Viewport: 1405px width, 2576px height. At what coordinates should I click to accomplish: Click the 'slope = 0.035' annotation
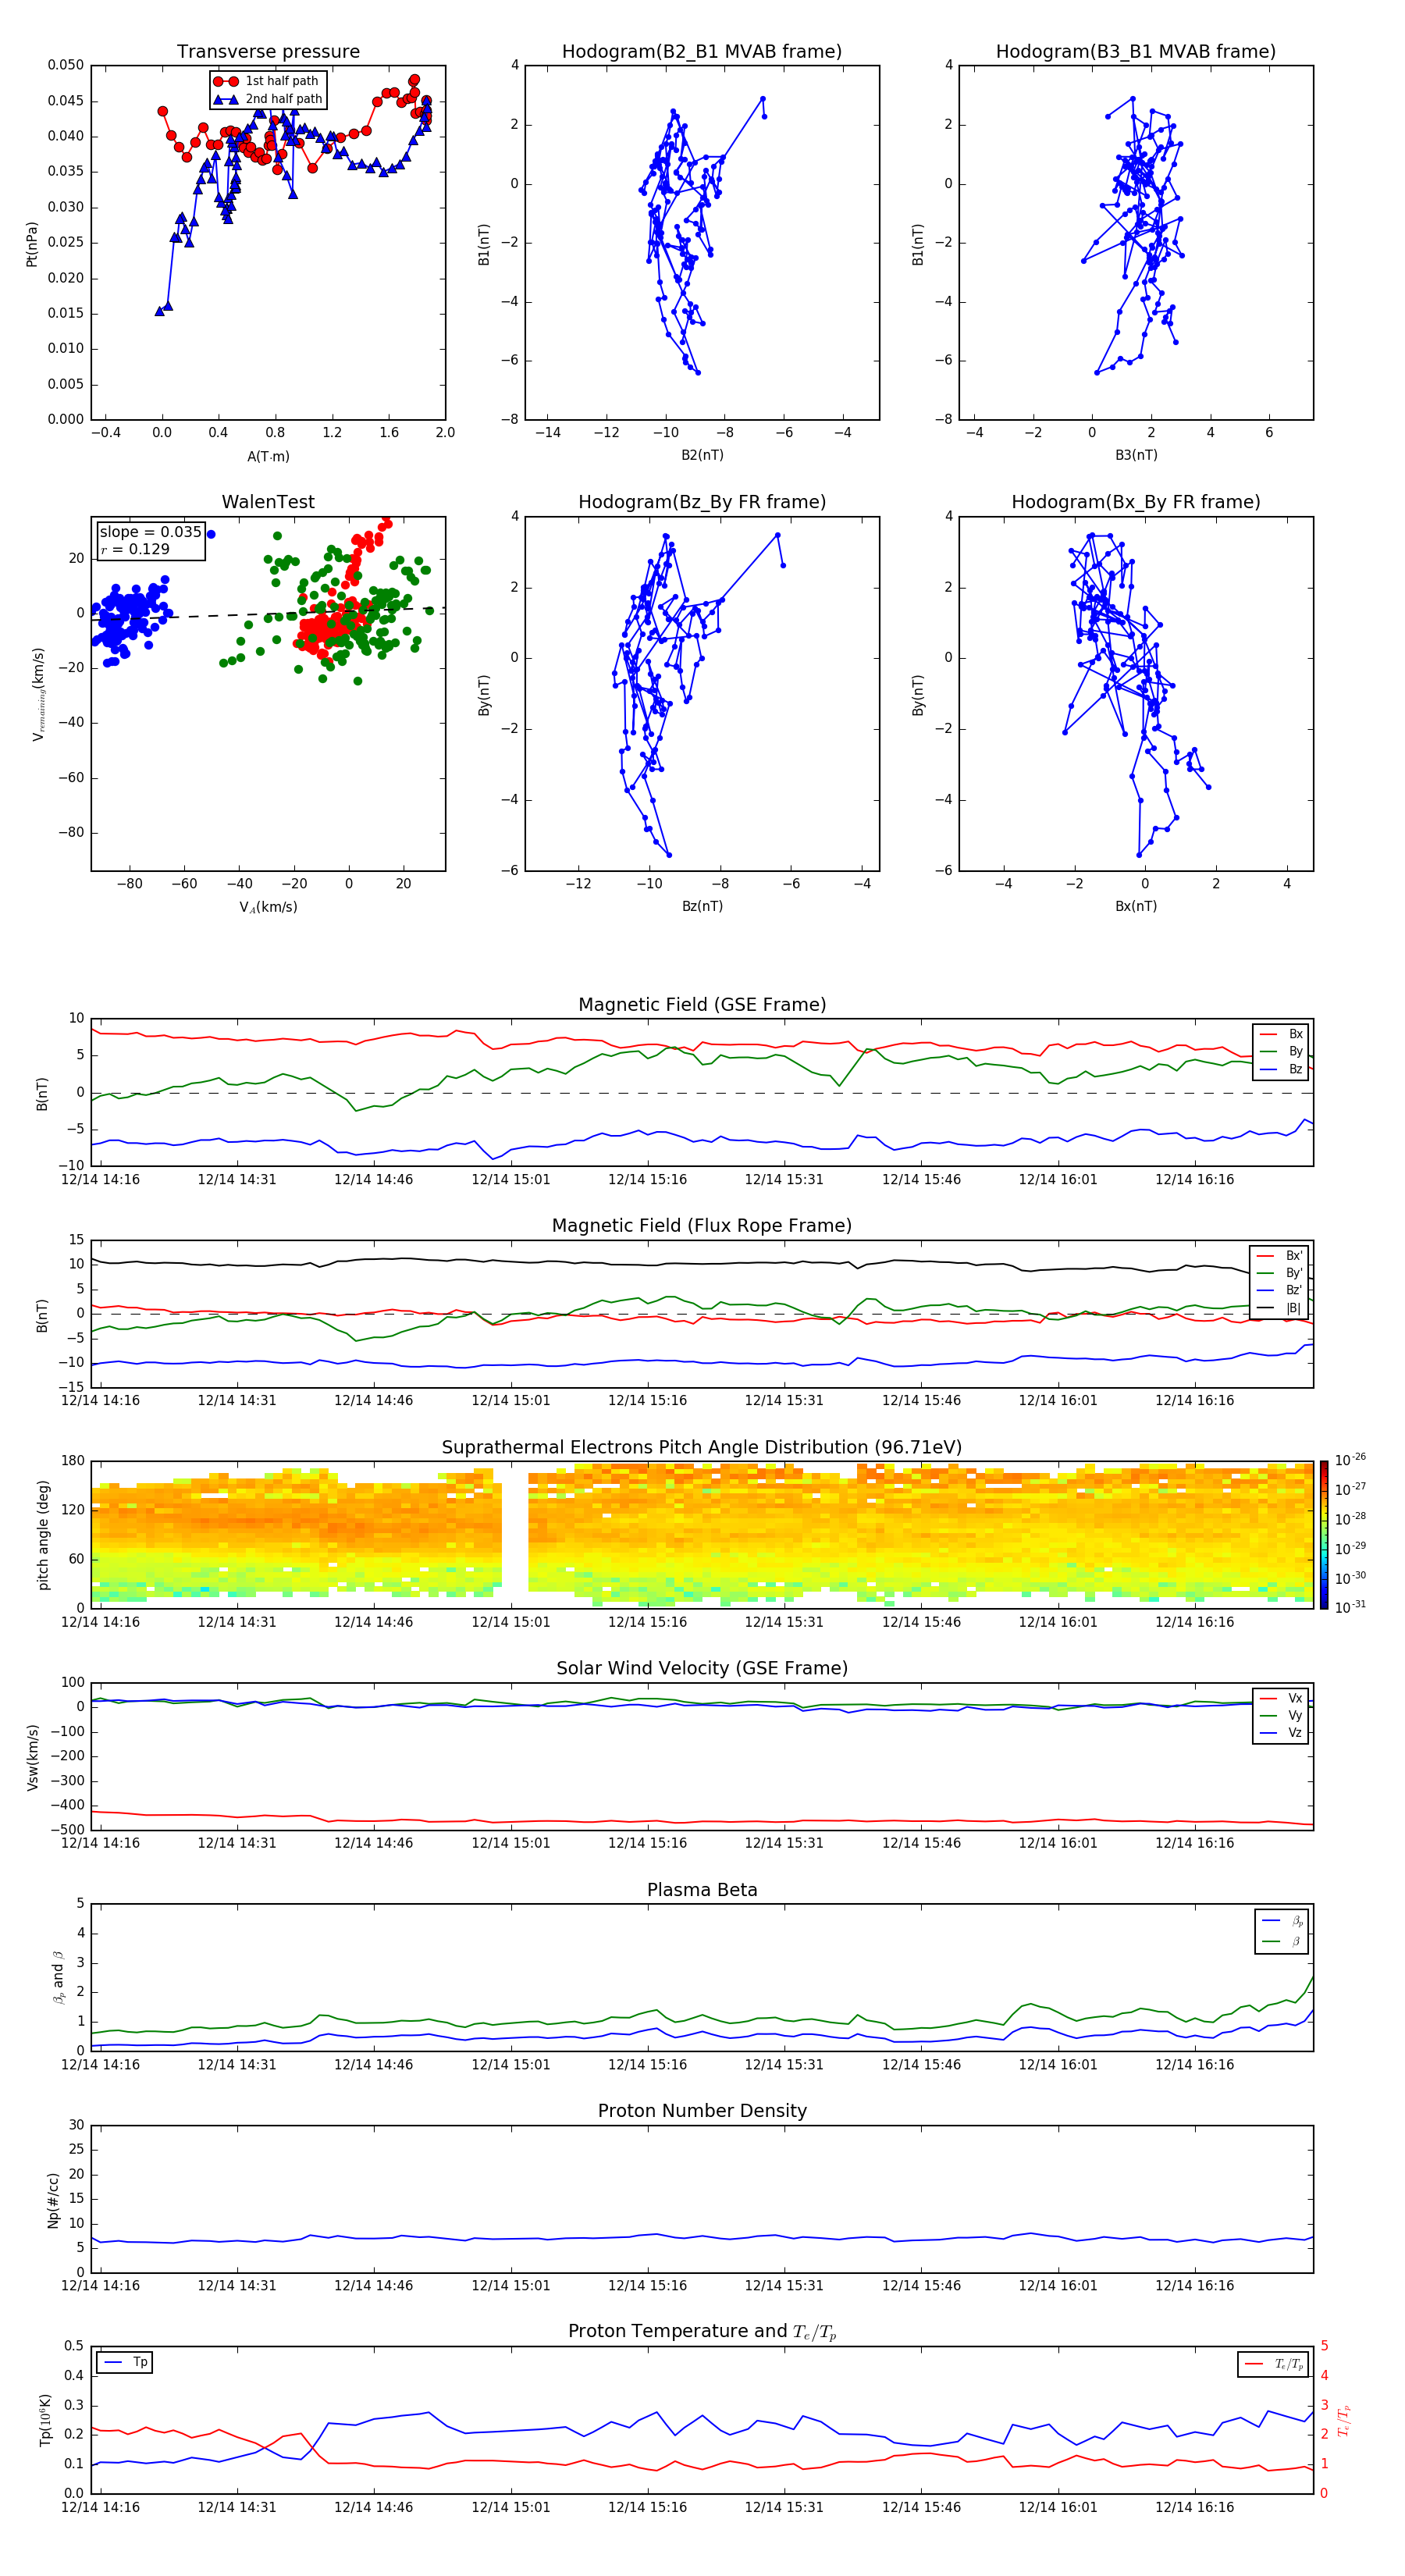(x=150, y=532)
